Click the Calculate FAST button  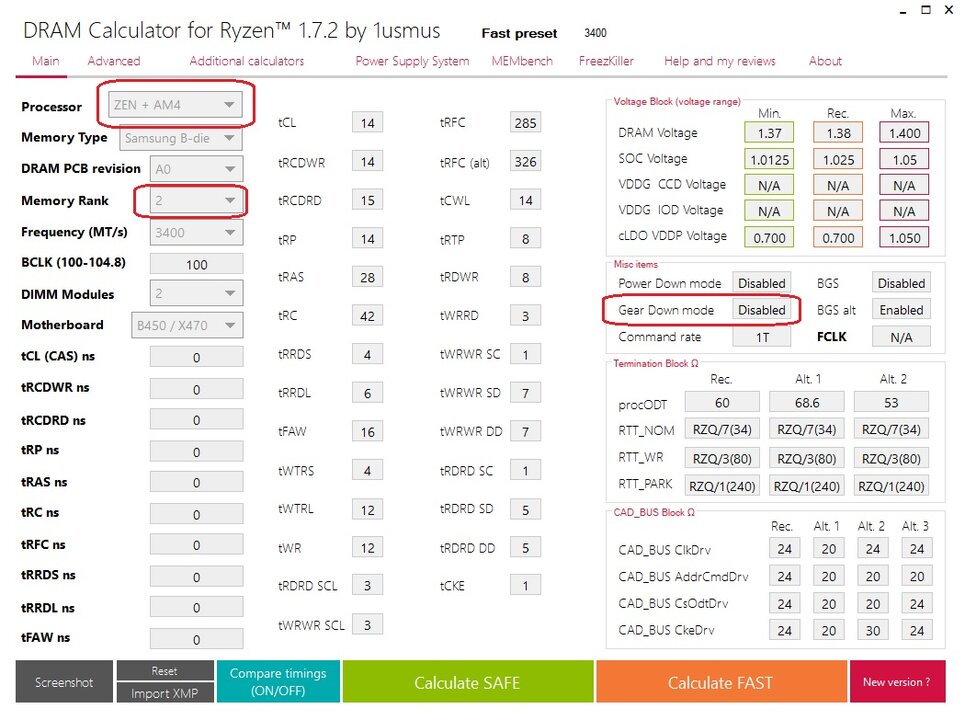[721, 682]
